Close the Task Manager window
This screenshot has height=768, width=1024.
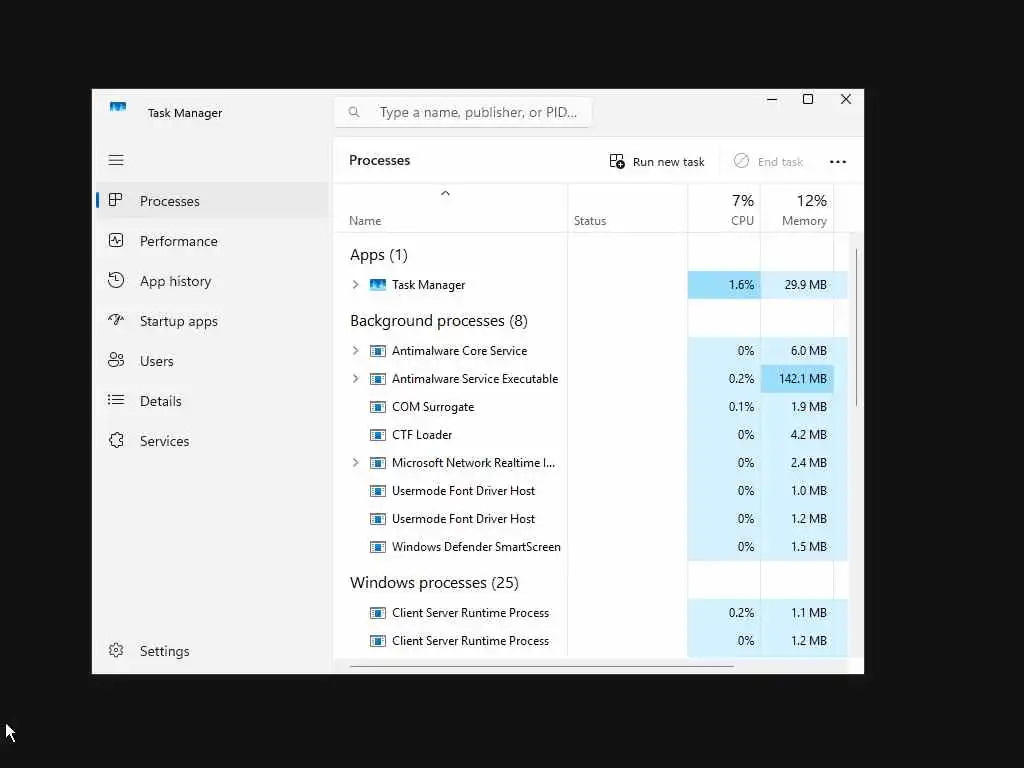[x=846, y=99]
